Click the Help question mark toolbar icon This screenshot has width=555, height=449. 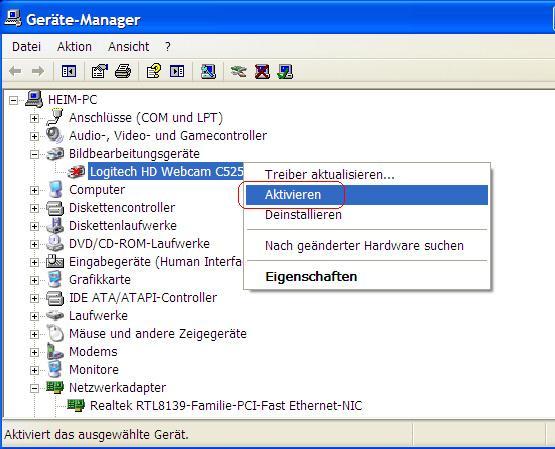tap(154, 71)
